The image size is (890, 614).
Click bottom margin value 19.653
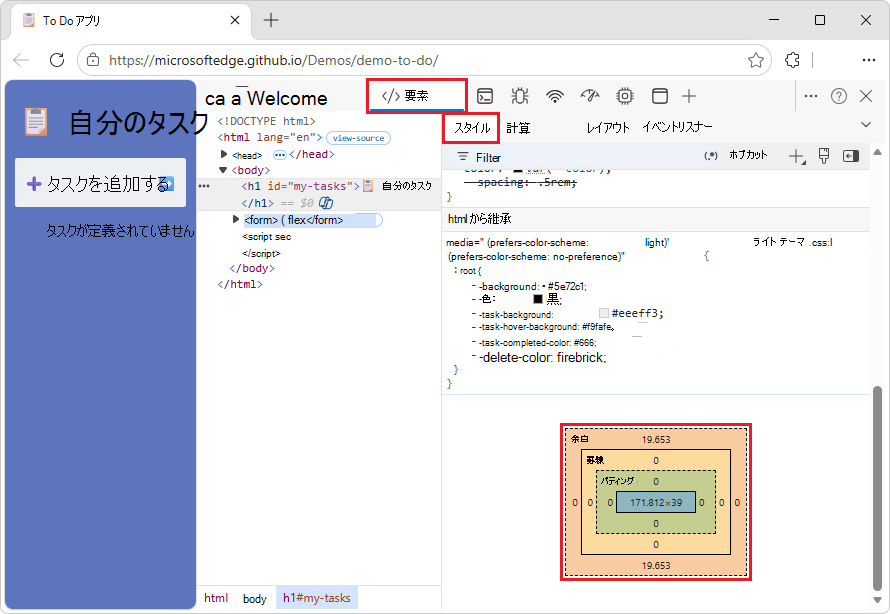[656, 565]
